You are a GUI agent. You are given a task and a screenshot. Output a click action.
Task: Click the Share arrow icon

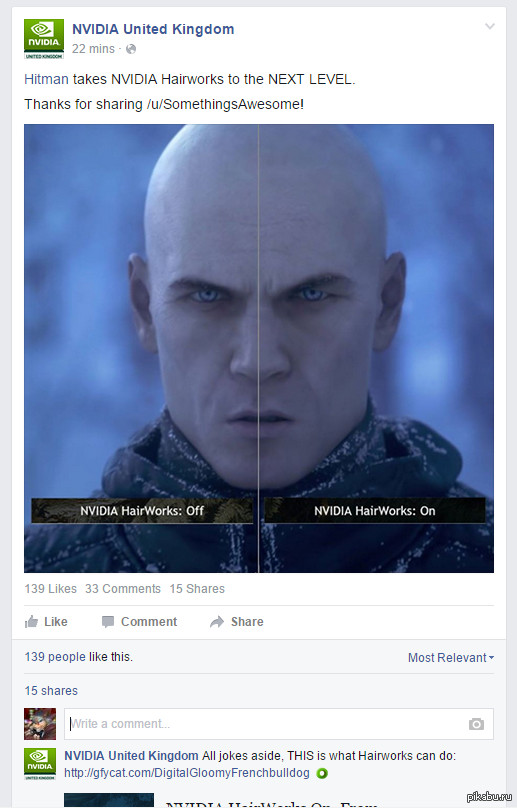coord(217,622)
